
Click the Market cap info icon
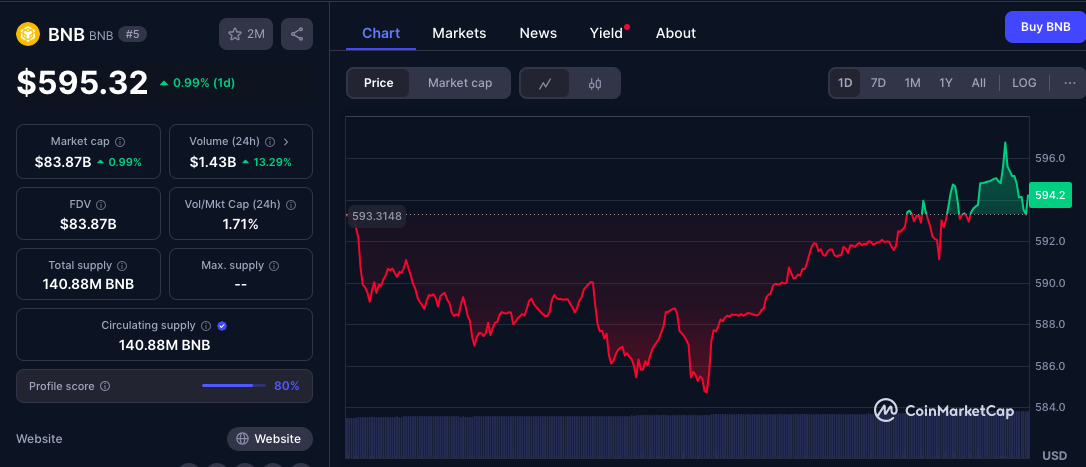120,142
